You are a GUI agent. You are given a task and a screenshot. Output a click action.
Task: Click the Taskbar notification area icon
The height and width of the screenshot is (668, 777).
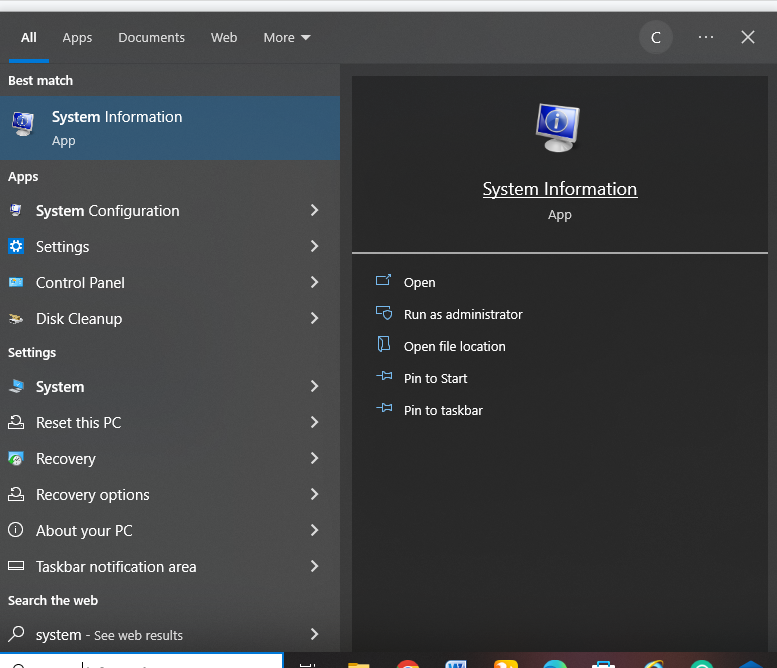click(16, 566)
